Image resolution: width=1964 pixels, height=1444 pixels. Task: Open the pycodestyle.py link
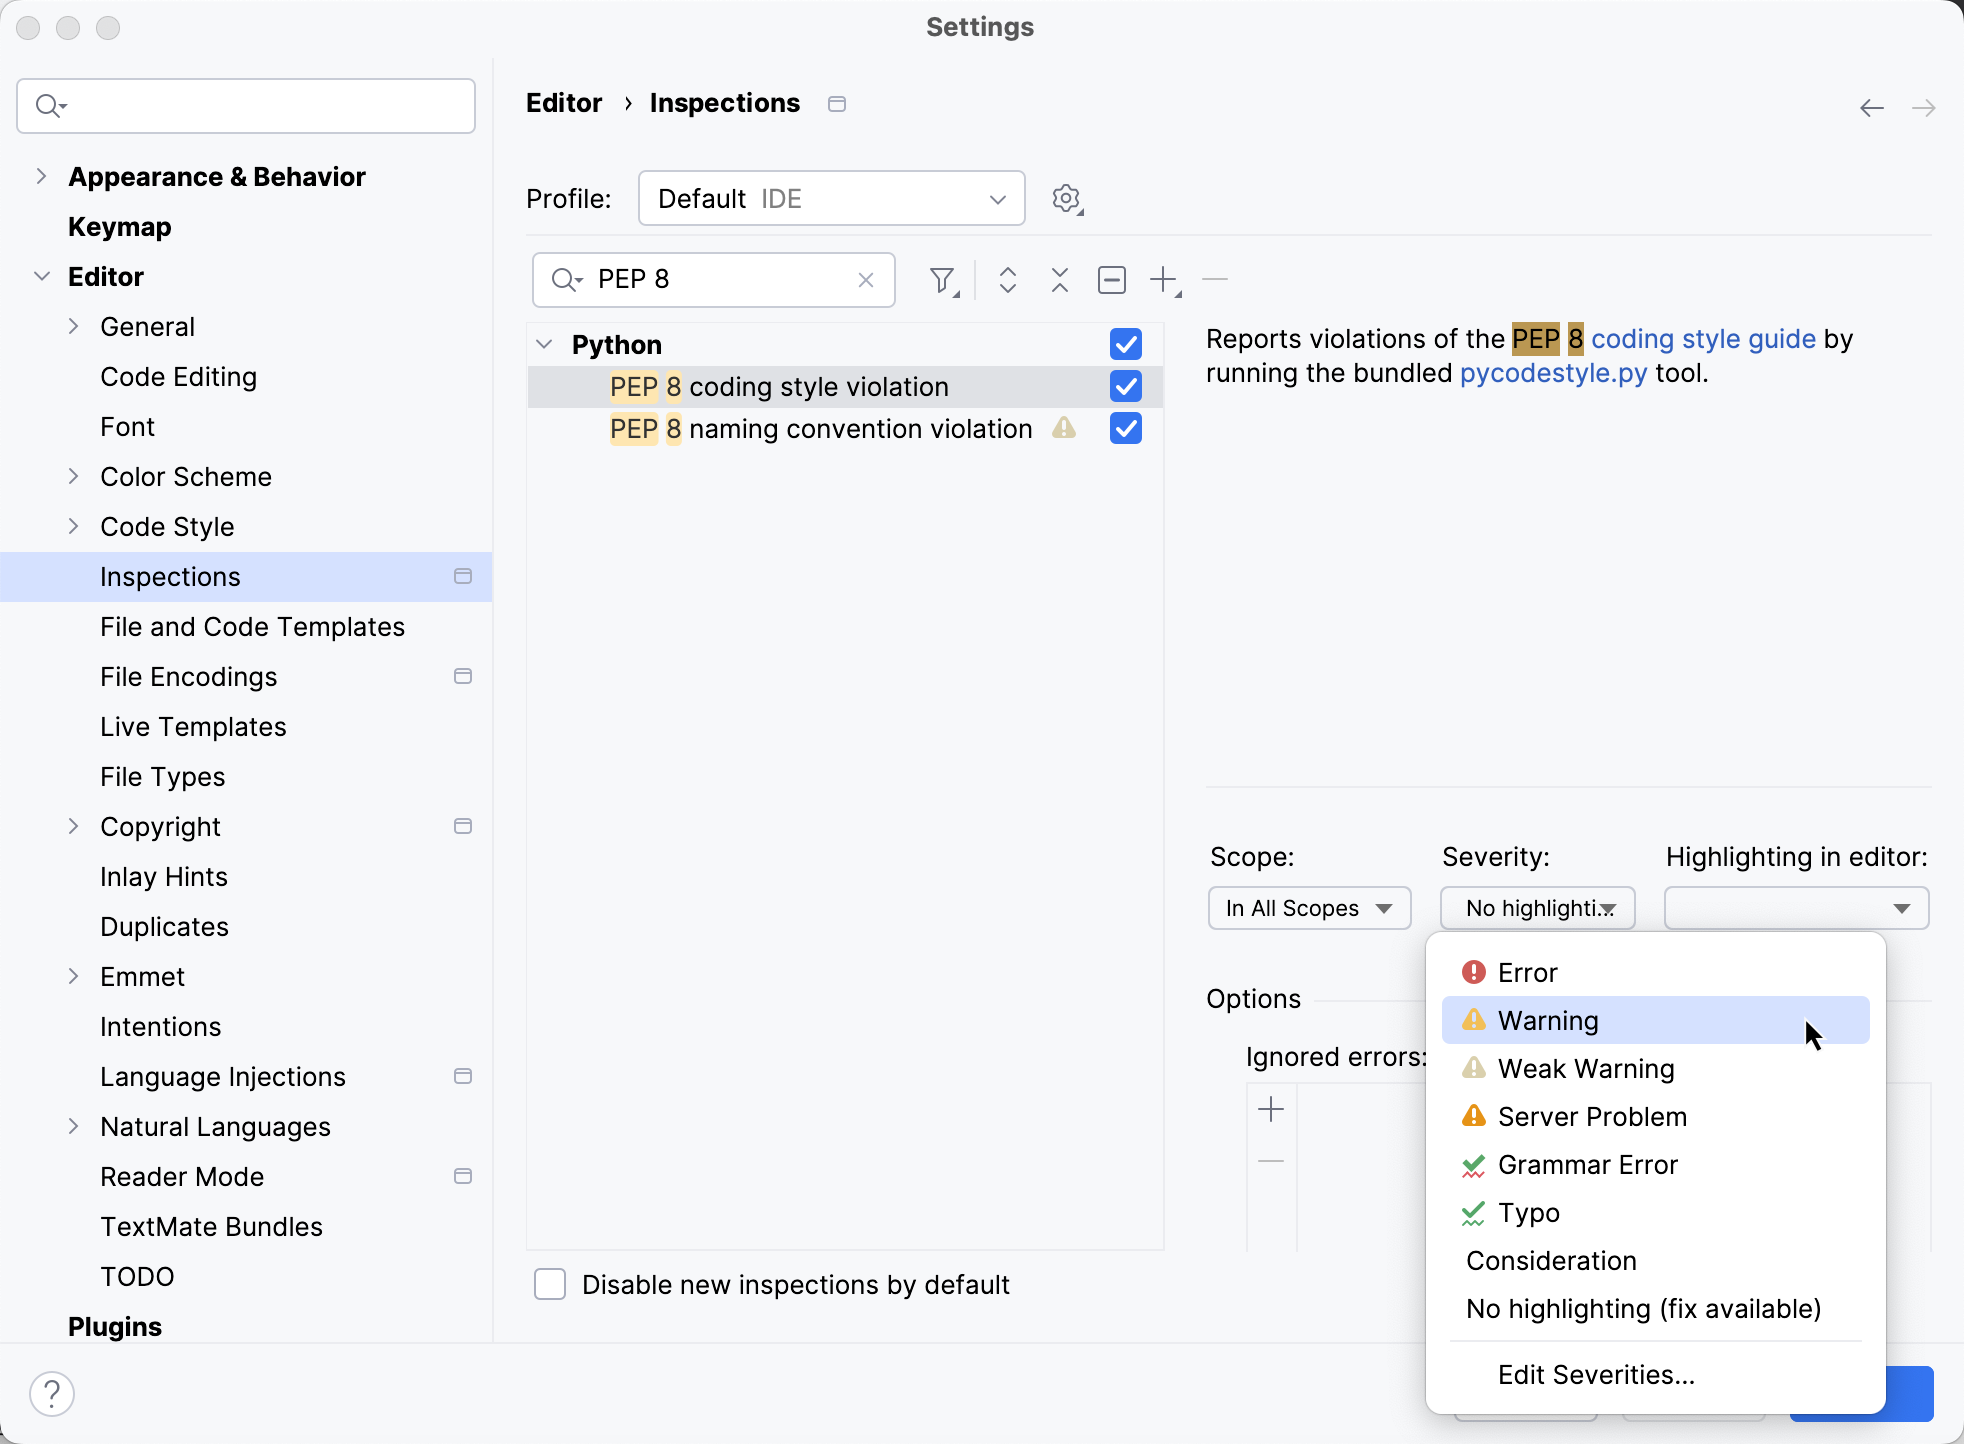(1552, 373)
